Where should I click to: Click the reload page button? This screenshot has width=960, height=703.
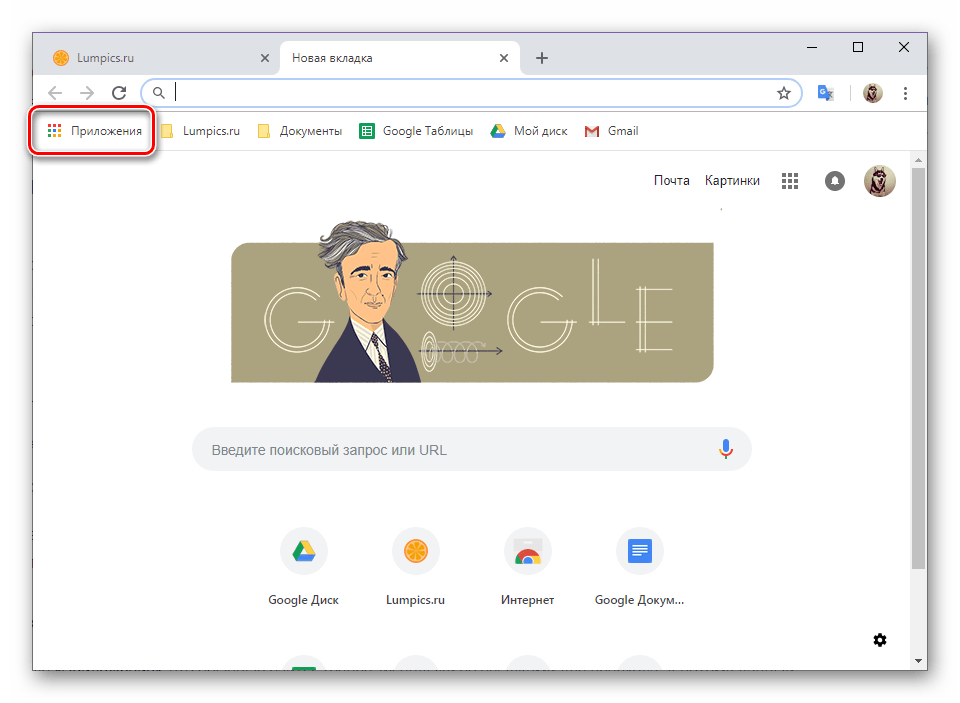(x=118, y=93)
